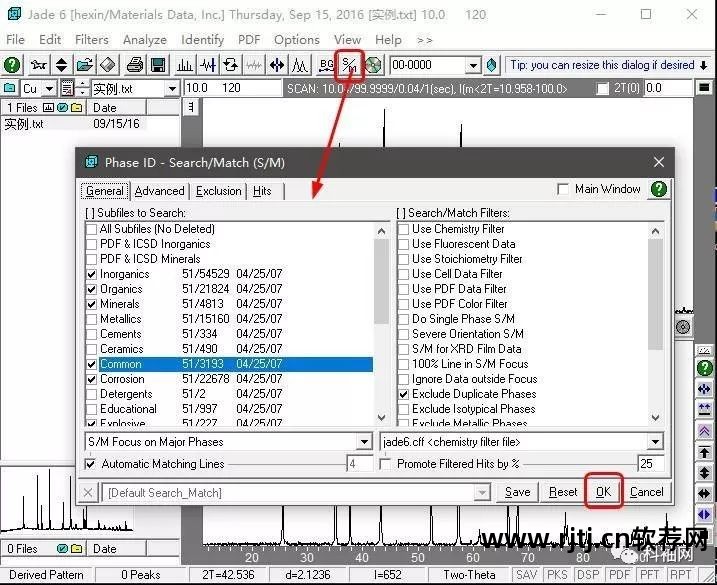Check the Do Single Phase S/M option

point(403,319)
